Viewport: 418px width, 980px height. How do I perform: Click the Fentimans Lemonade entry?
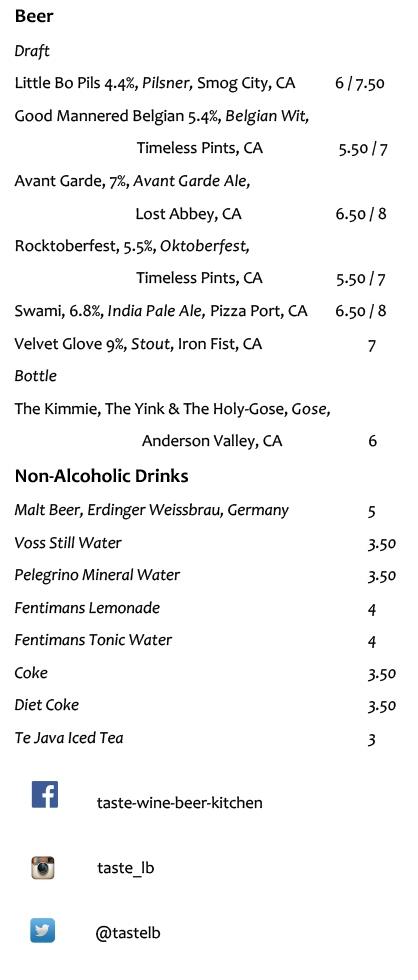[x=87, y=608]
